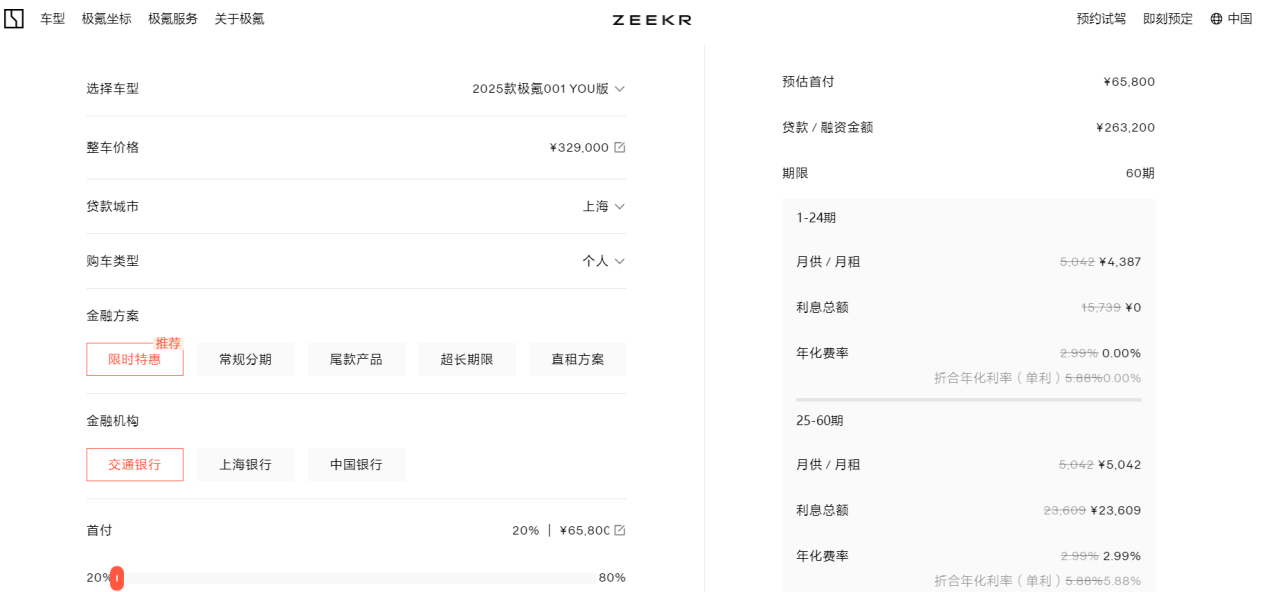Expand the 2025款极氪001 YOU版 model dropdown
Viewport: 1267px width, 592px height.
[x=549, y=88]
